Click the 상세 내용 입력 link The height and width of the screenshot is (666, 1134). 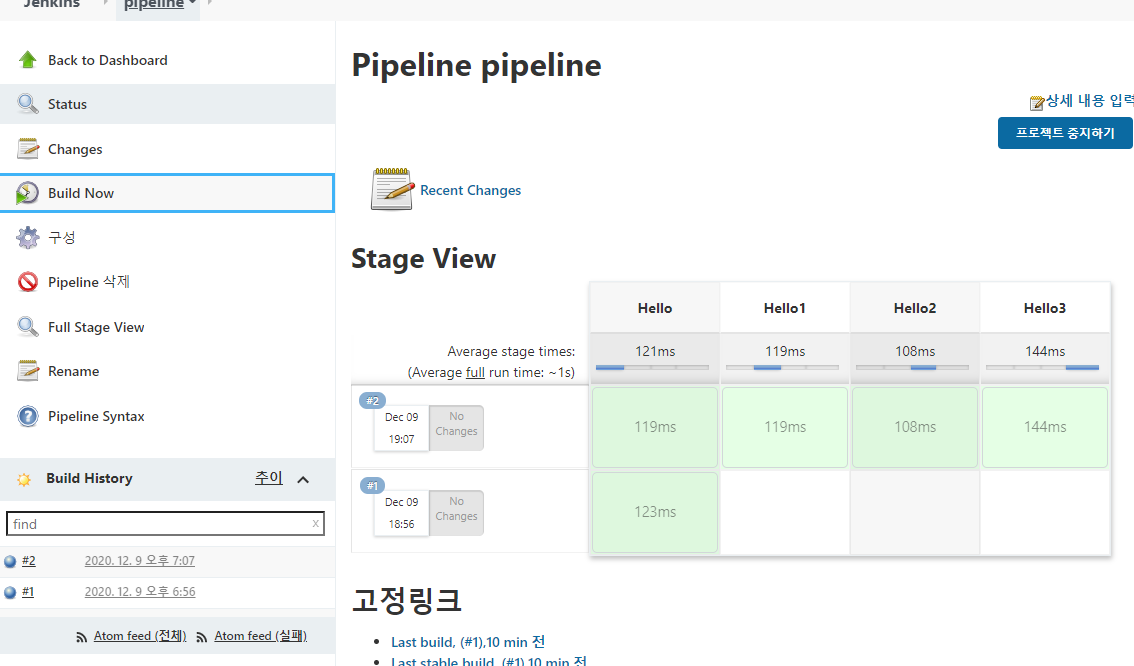point(1090,101)
